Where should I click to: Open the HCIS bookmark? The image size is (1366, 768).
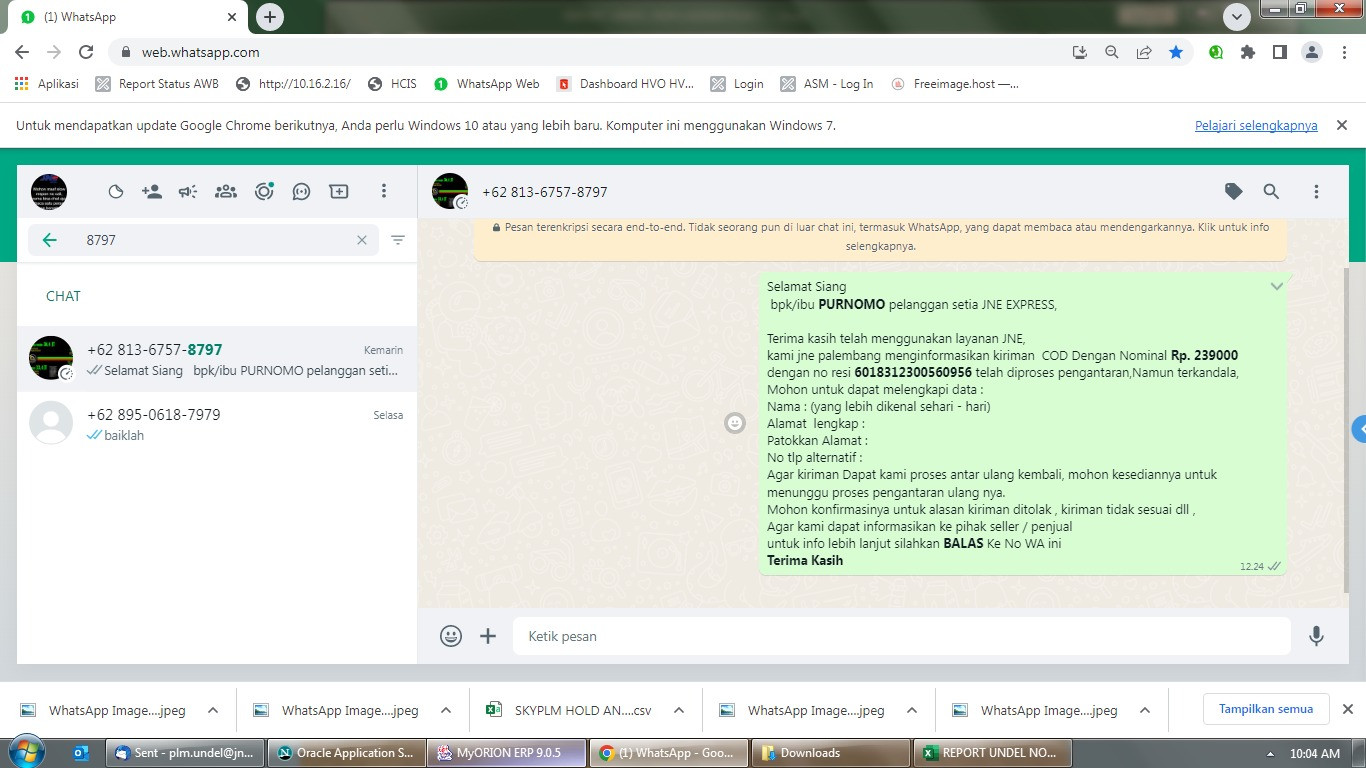(x=392, y=84)
